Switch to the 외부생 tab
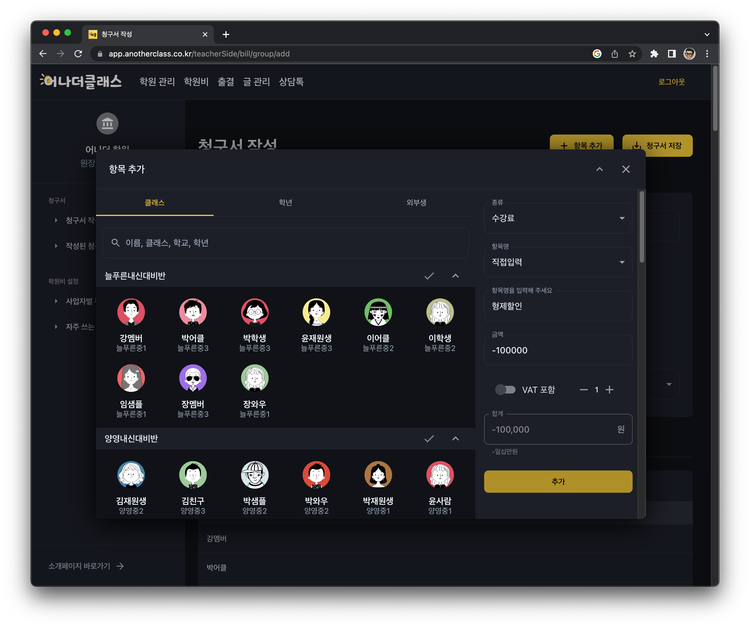The width and height of the screenshot is (750, 627). coord(416,203)
